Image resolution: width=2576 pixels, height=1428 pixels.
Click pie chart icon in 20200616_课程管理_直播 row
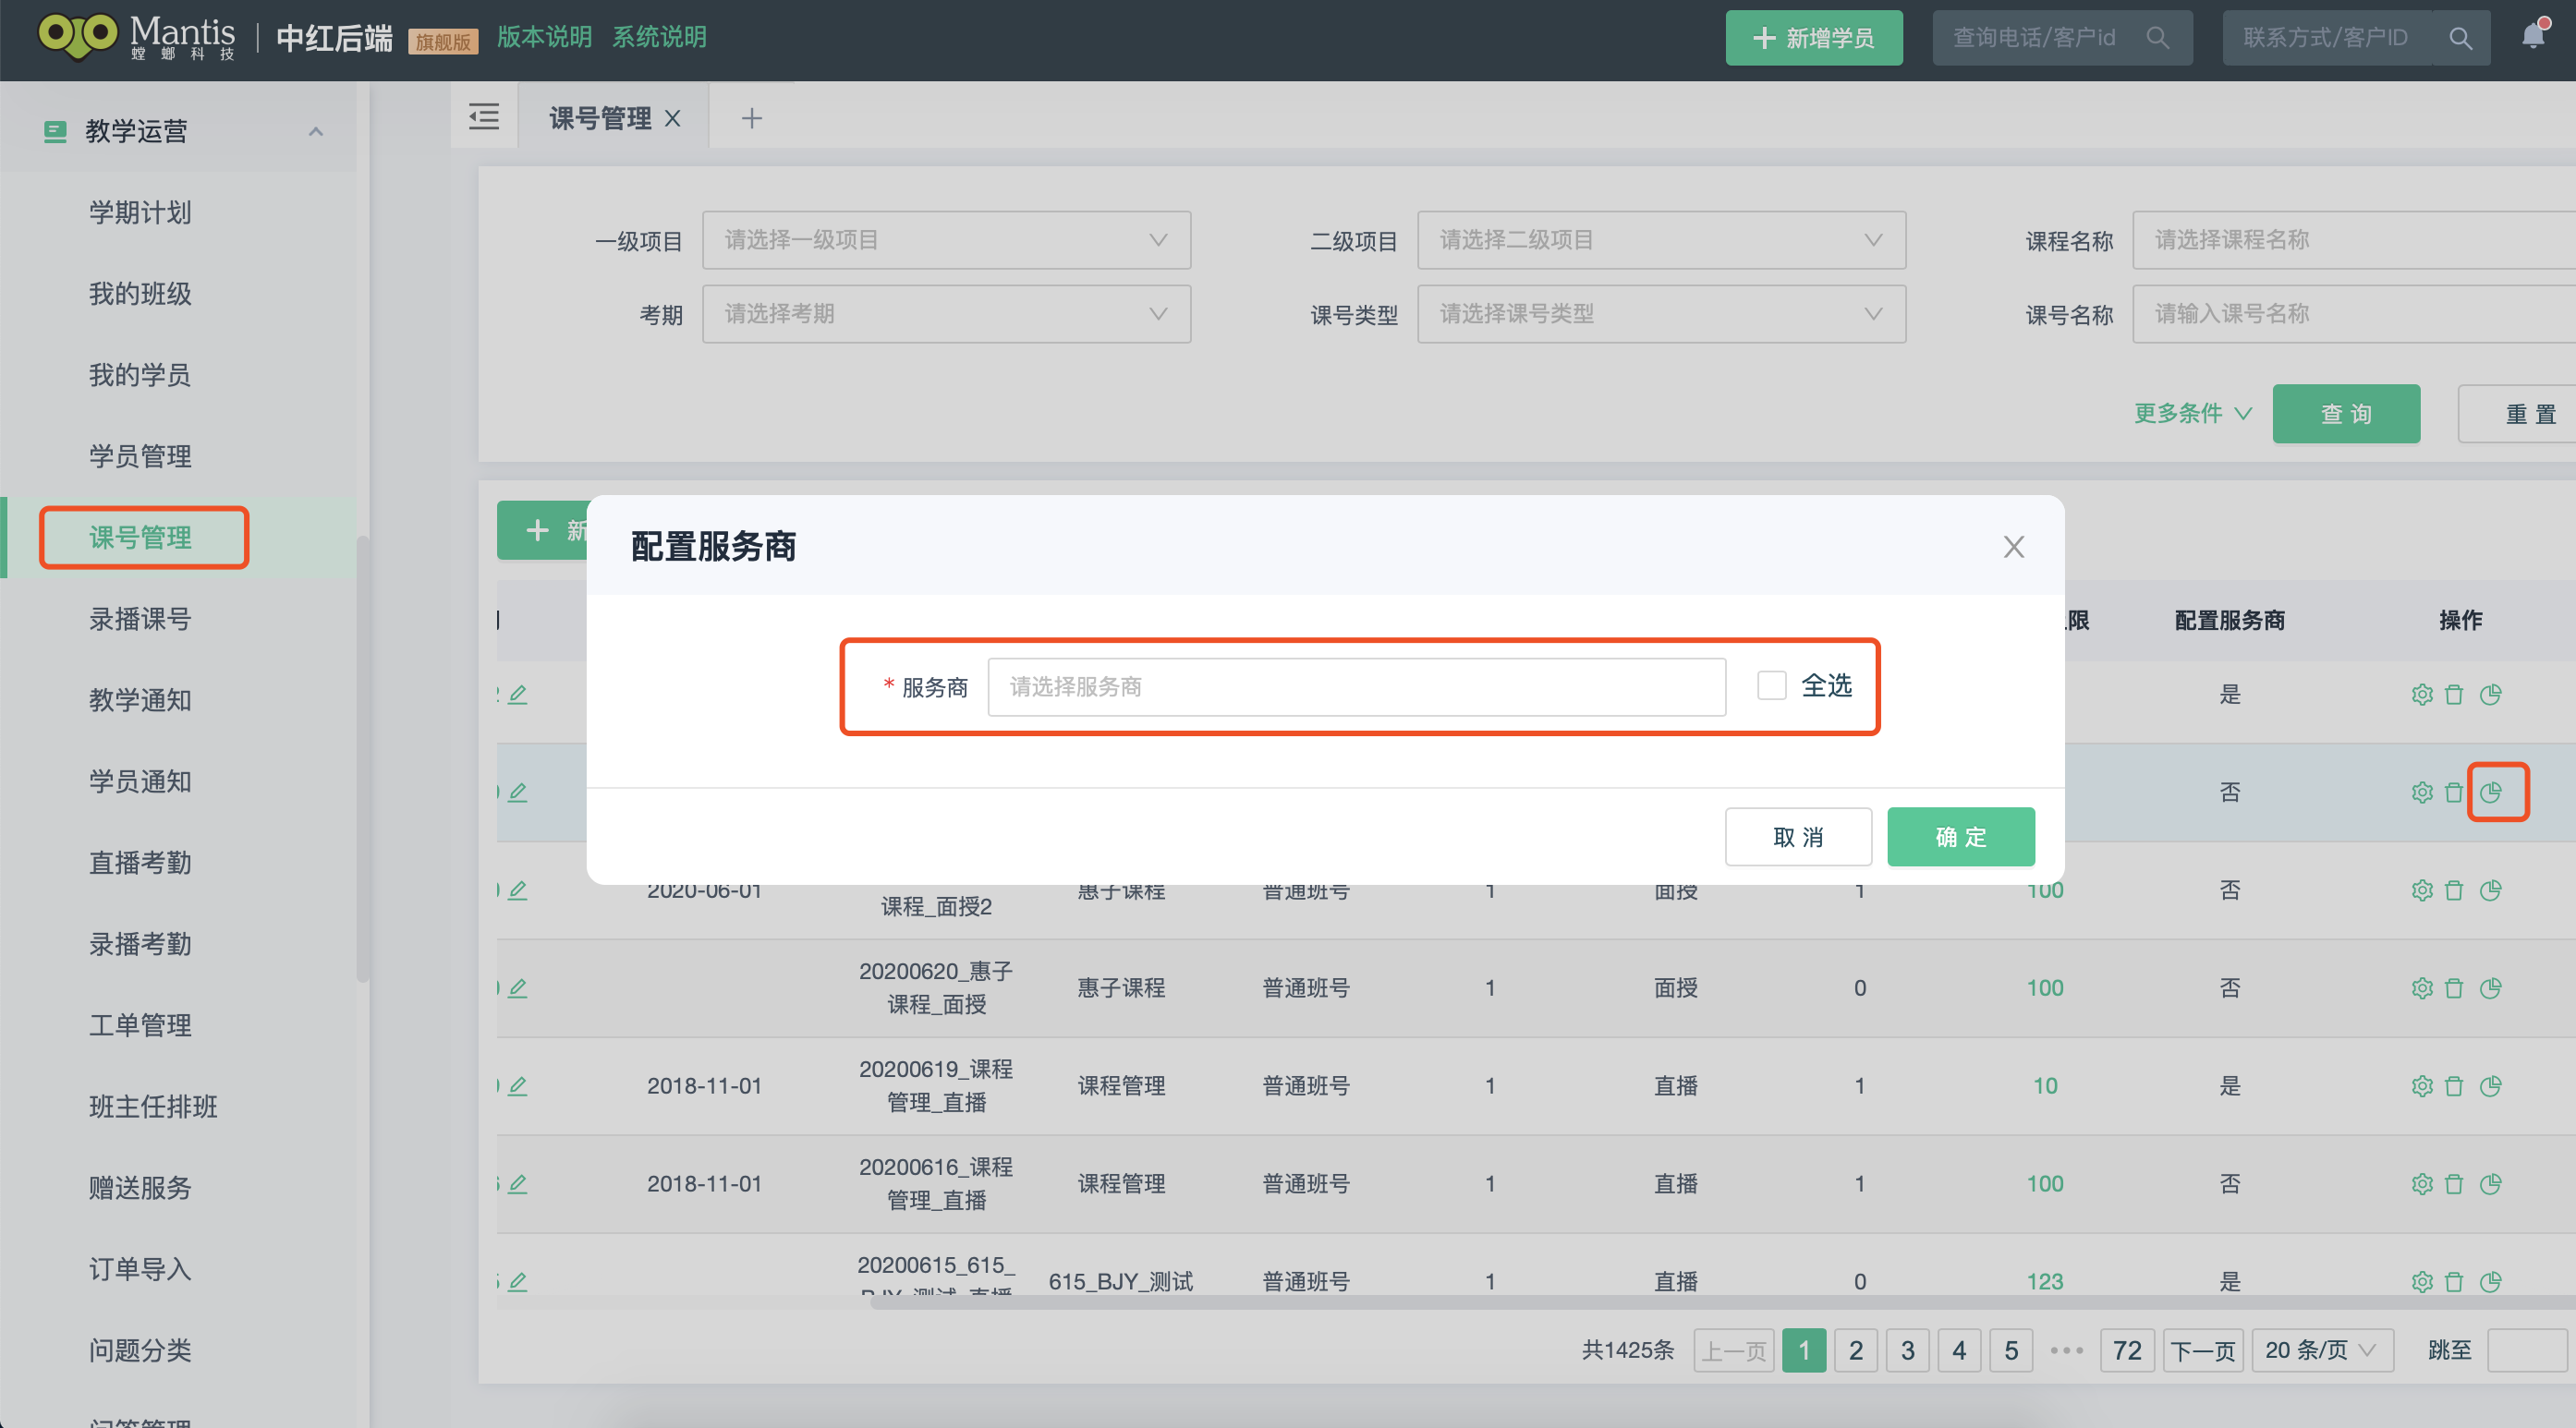point(2490,1184)
